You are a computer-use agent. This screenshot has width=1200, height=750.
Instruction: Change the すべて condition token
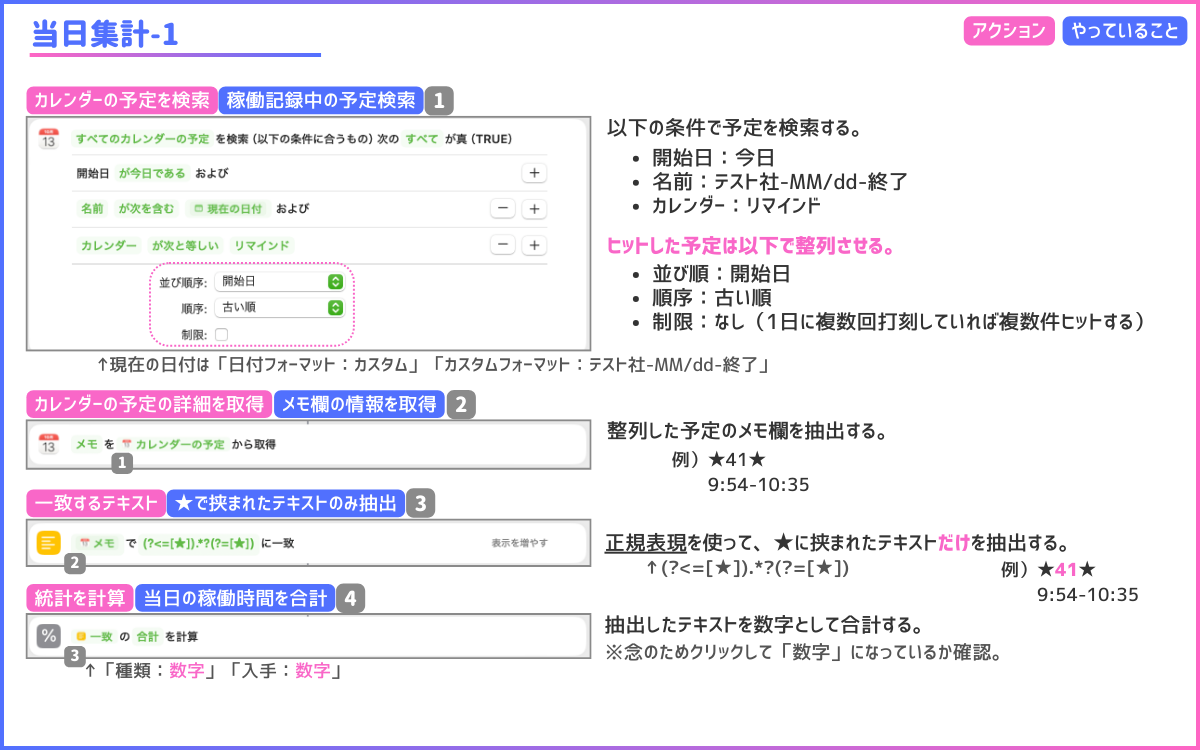click(x=421, y=138)
